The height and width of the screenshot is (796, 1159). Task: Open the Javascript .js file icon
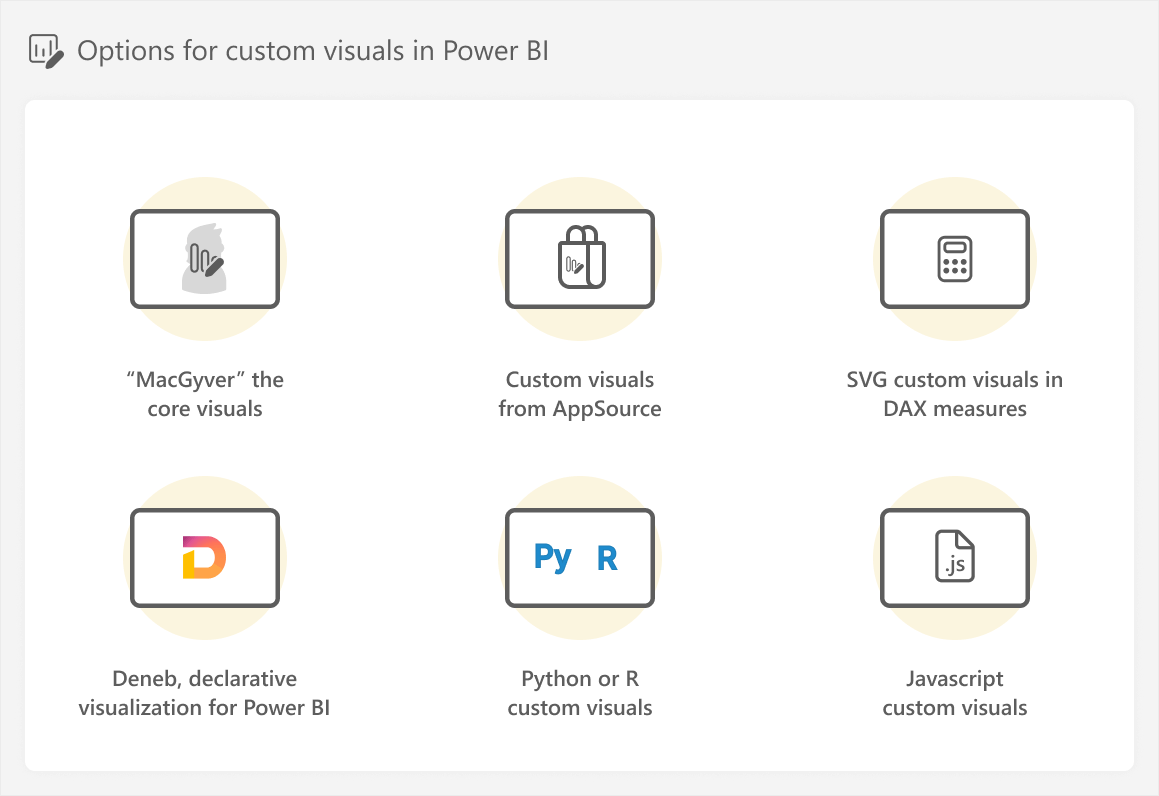[x=955, y=556]
